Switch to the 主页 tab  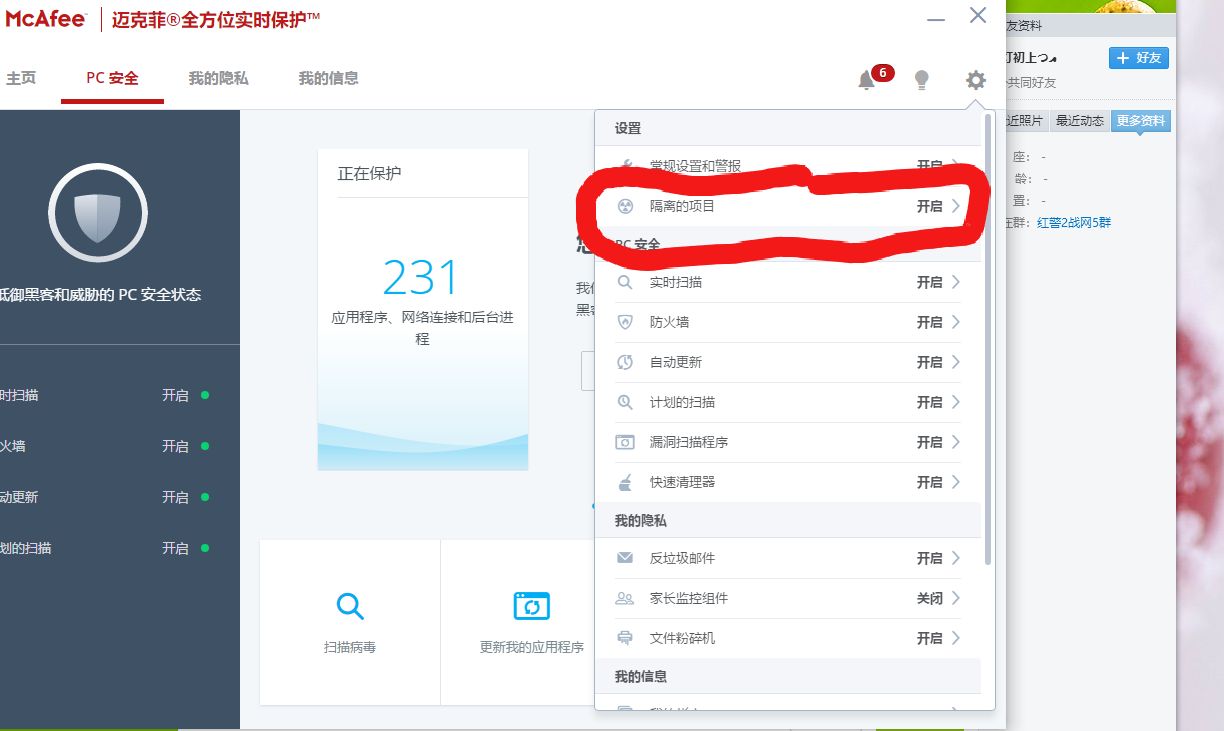(x=21, y=78)
